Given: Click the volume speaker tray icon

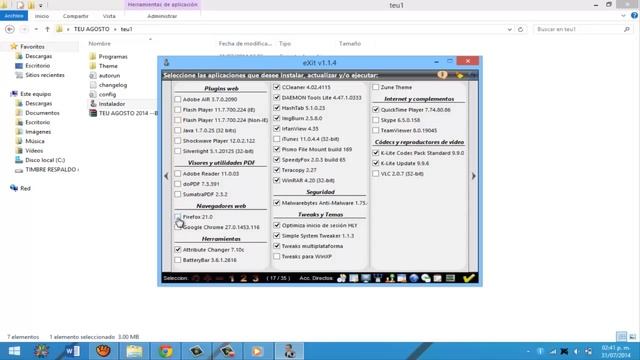Looking at the screenshot, I should (x=576, y=351).
